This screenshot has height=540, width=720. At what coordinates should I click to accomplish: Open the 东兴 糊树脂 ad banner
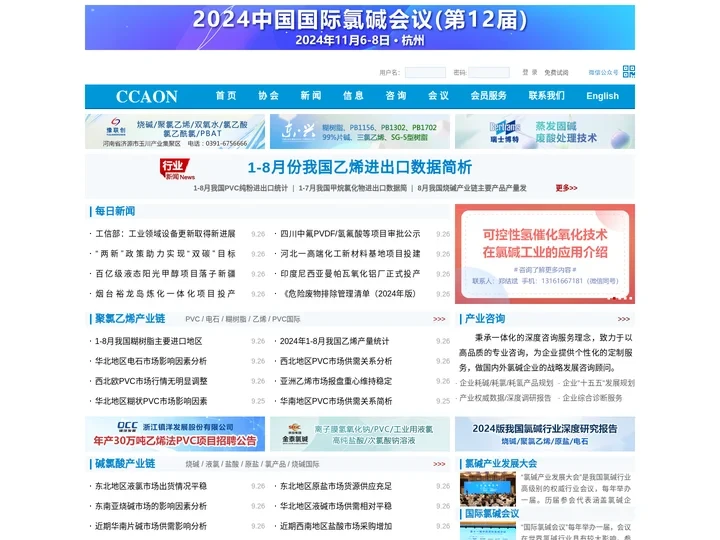tap(360, 131)
